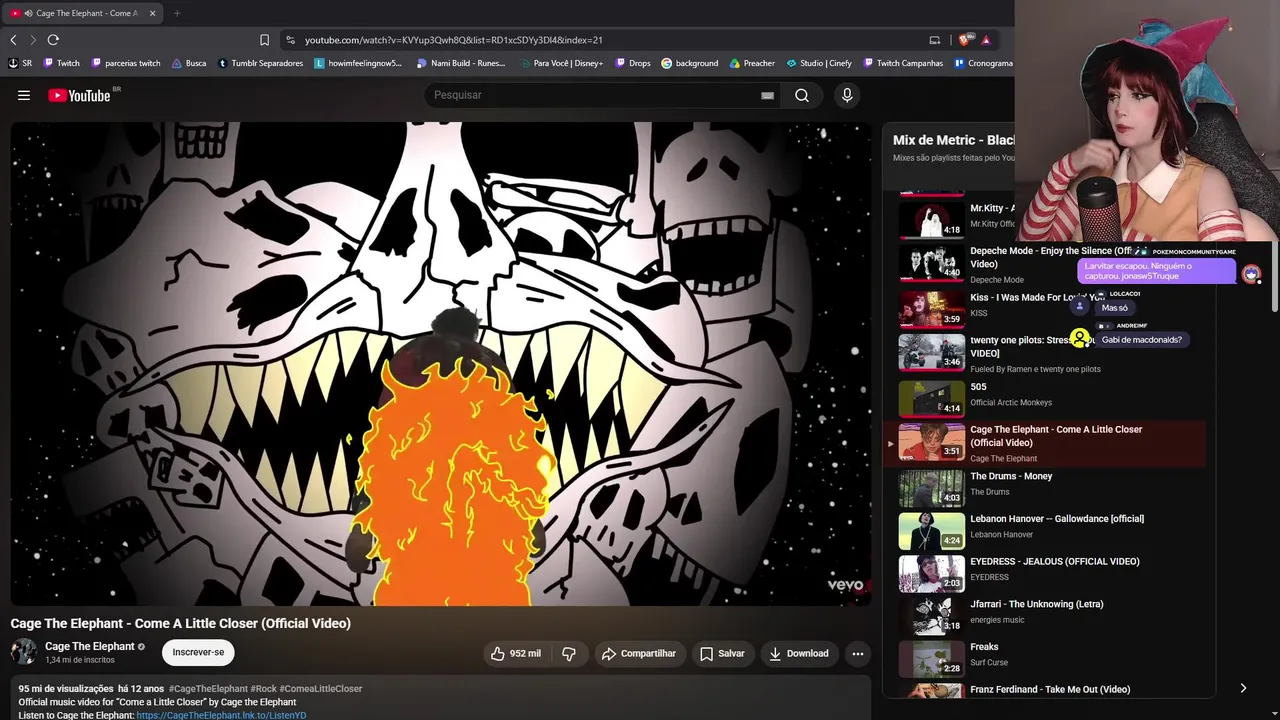Open the background bookmark
The image size is (1280, 720).
tap(690, 63)
